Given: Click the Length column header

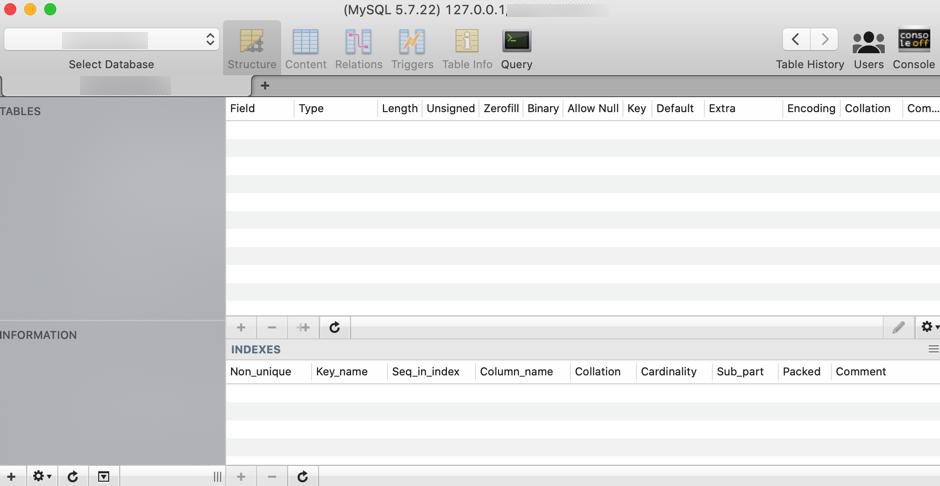Looking at the screenshot, I should pos(399,108).
